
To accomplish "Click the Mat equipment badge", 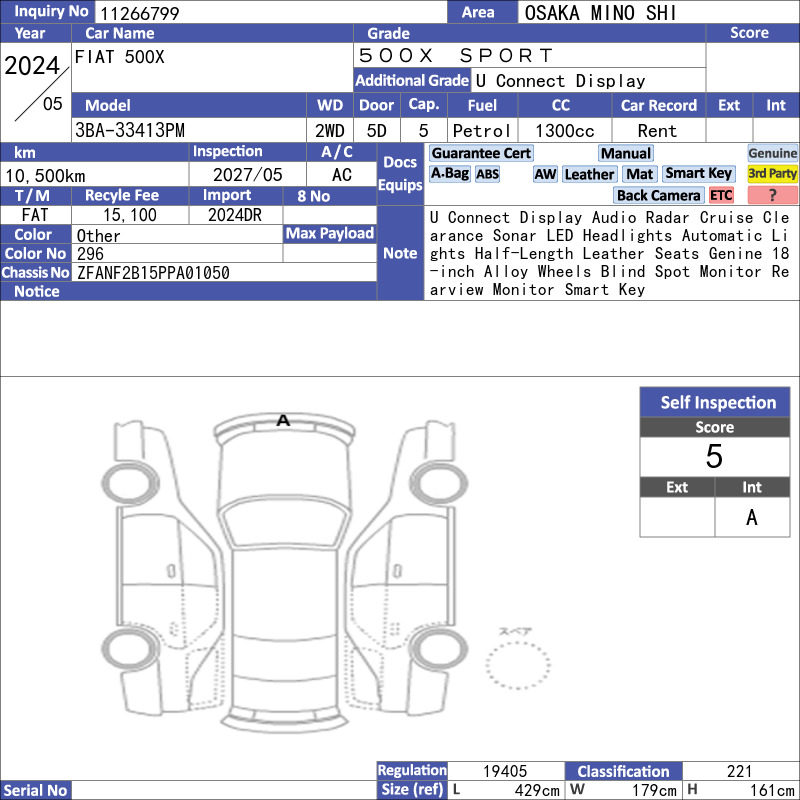I will (639, 174).
